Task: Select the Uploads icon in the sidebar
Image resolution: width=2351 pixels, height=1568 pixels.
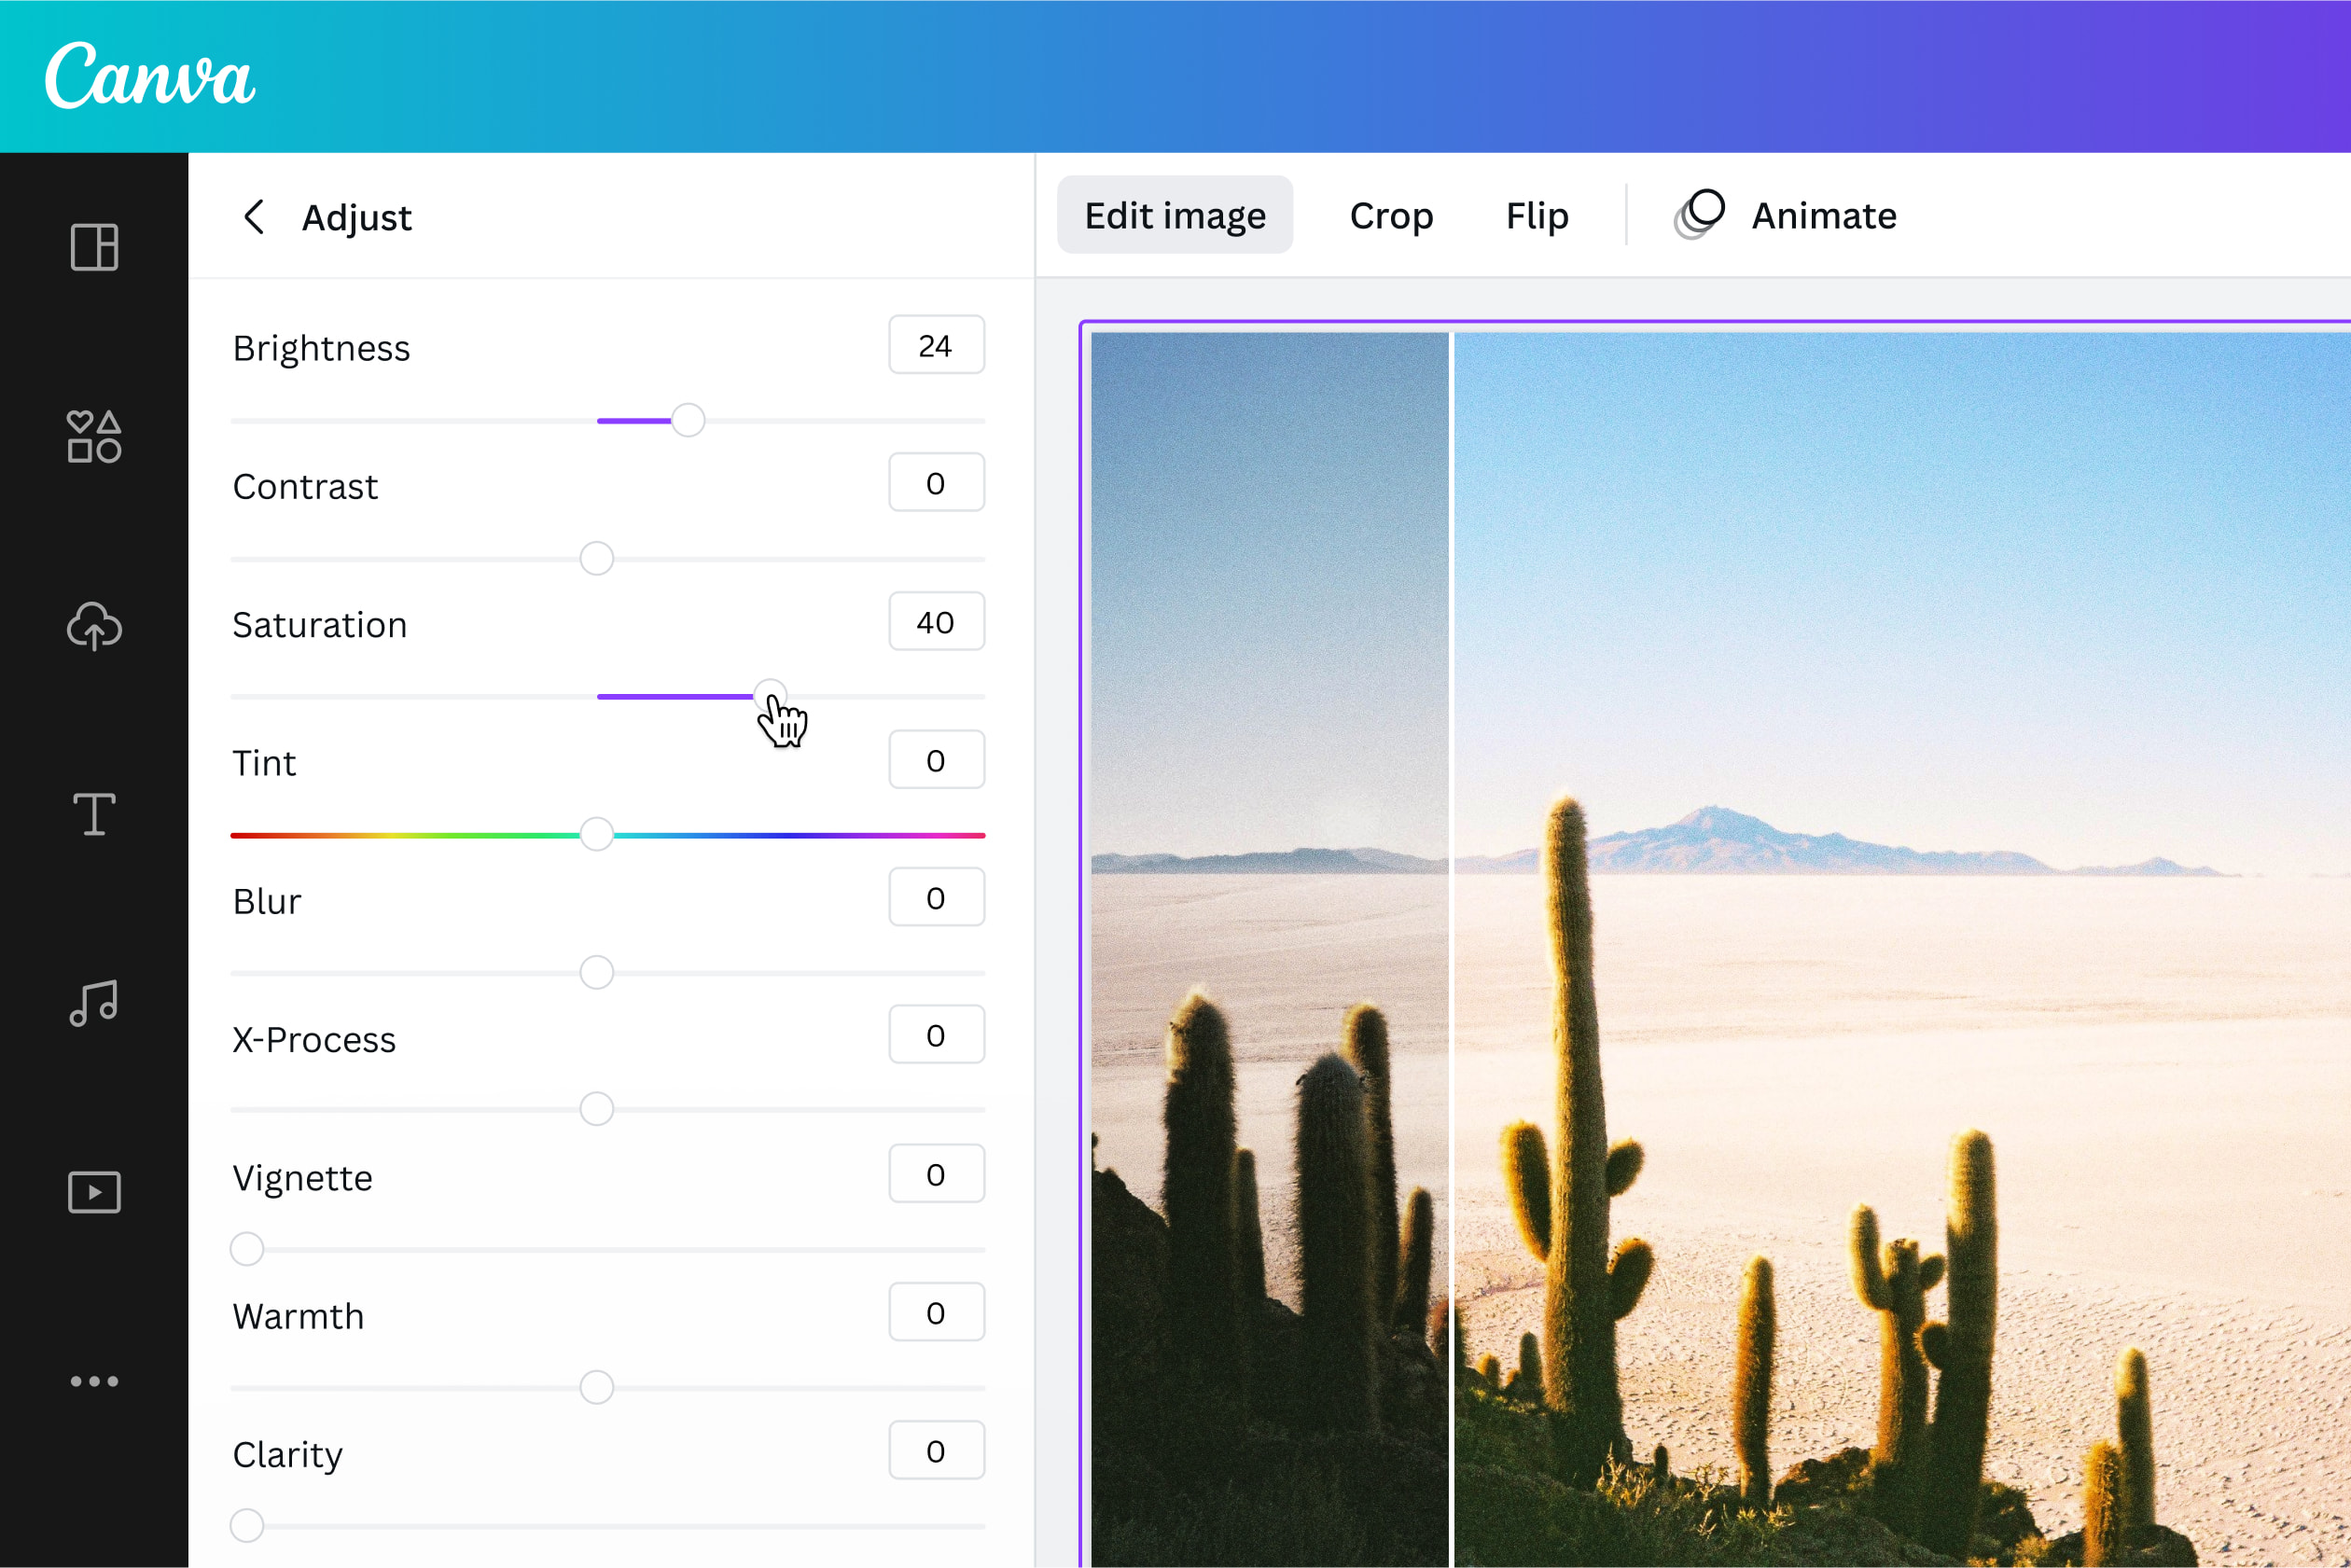Action: [93, 627]
